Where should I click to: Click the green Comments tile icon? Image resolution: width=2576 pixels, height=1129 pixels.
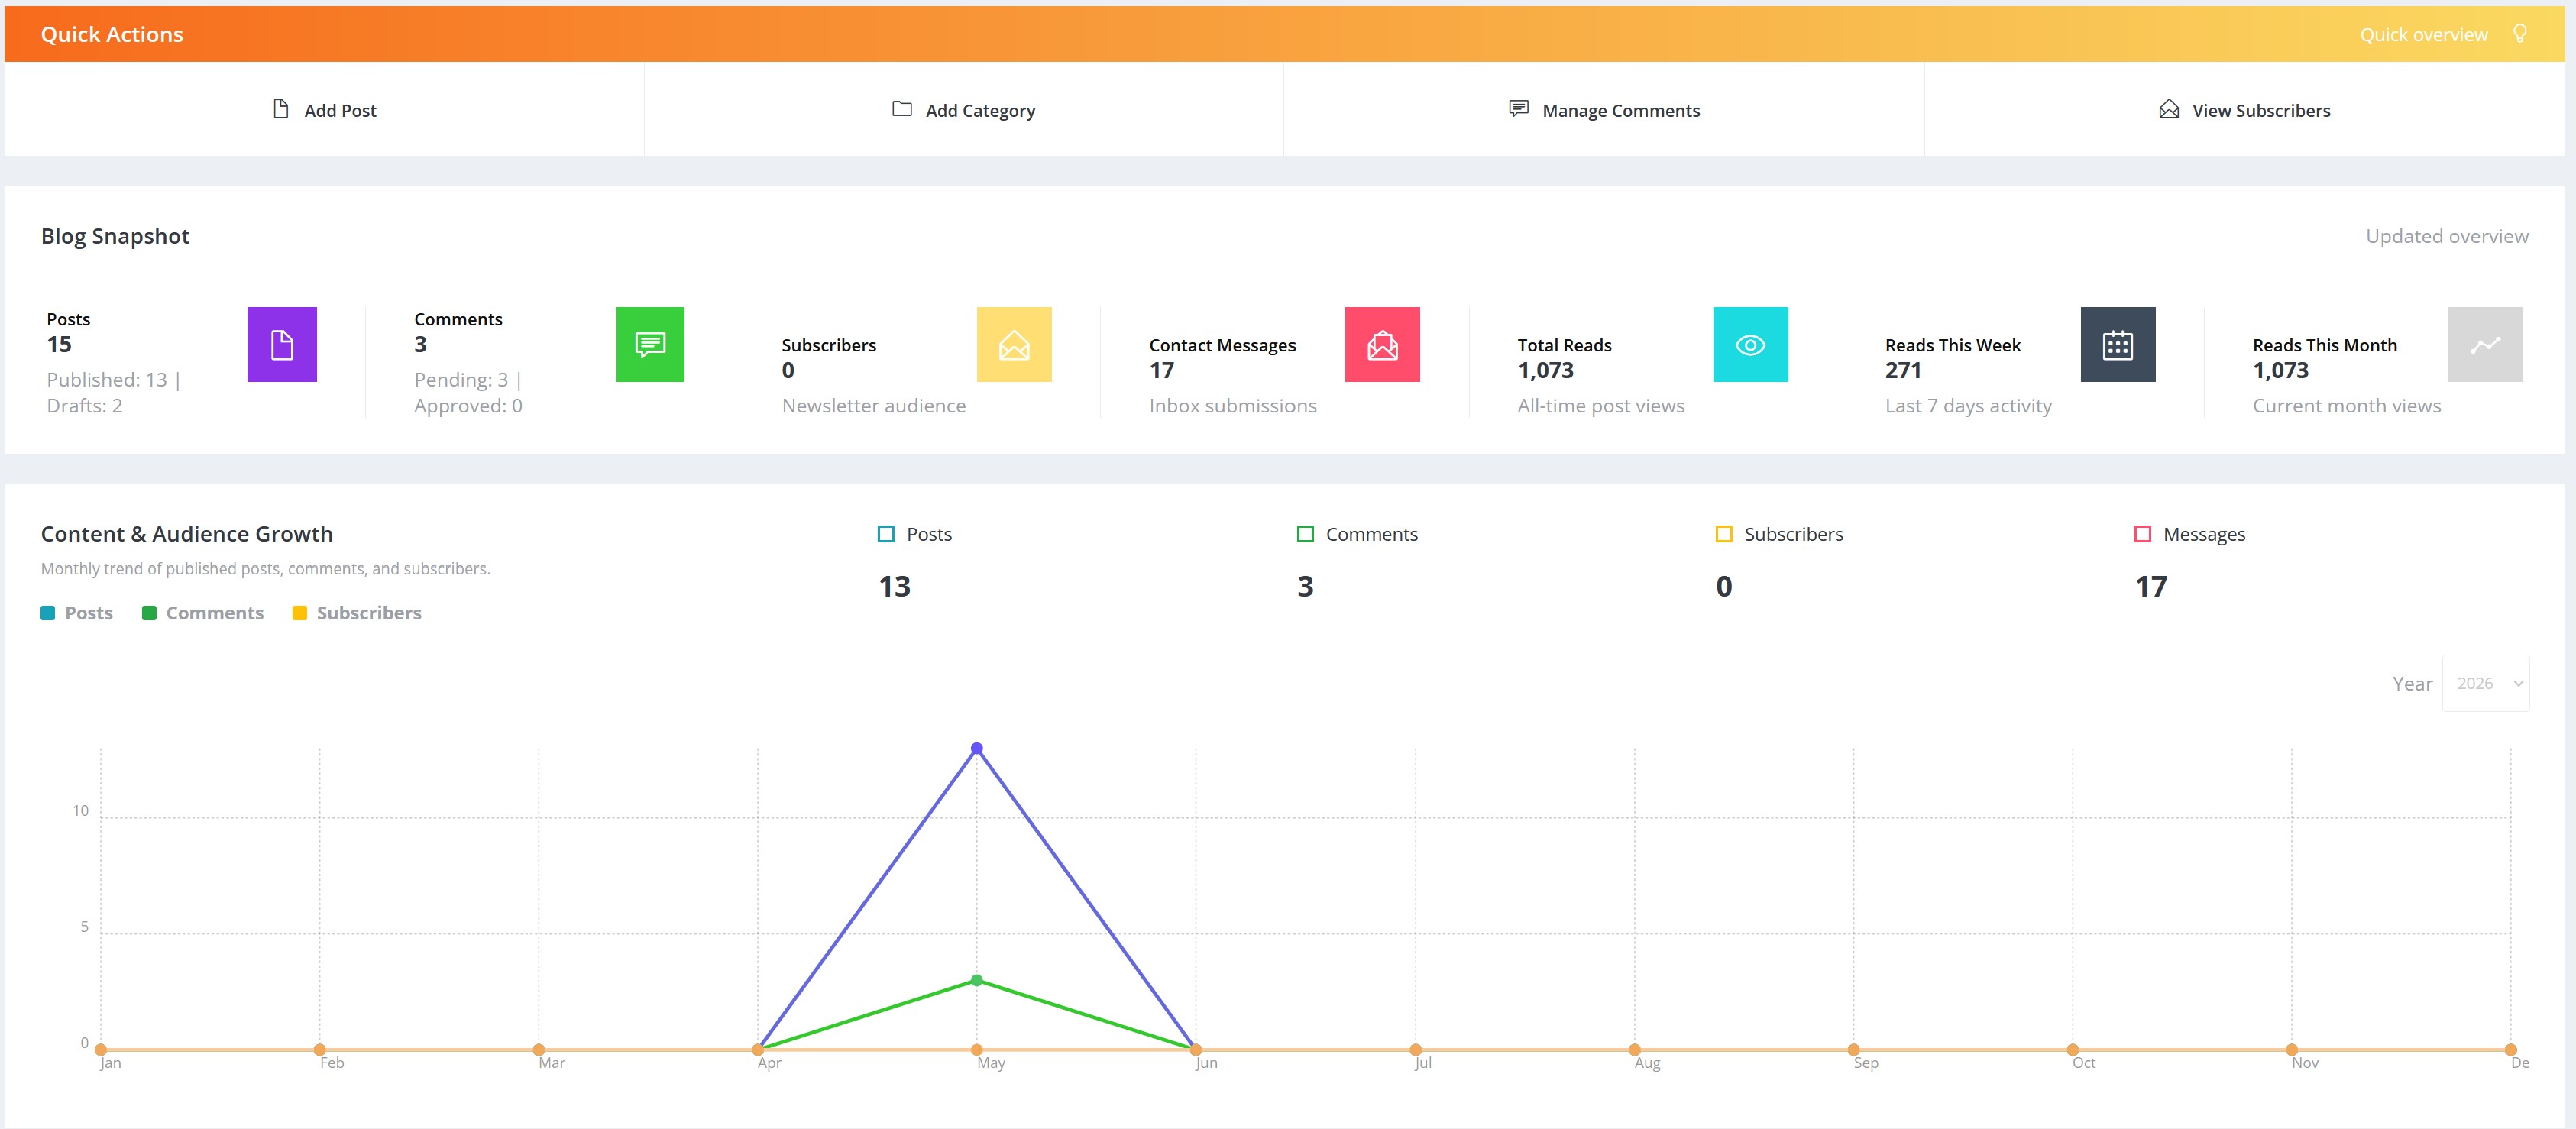(x=650, y=344)
